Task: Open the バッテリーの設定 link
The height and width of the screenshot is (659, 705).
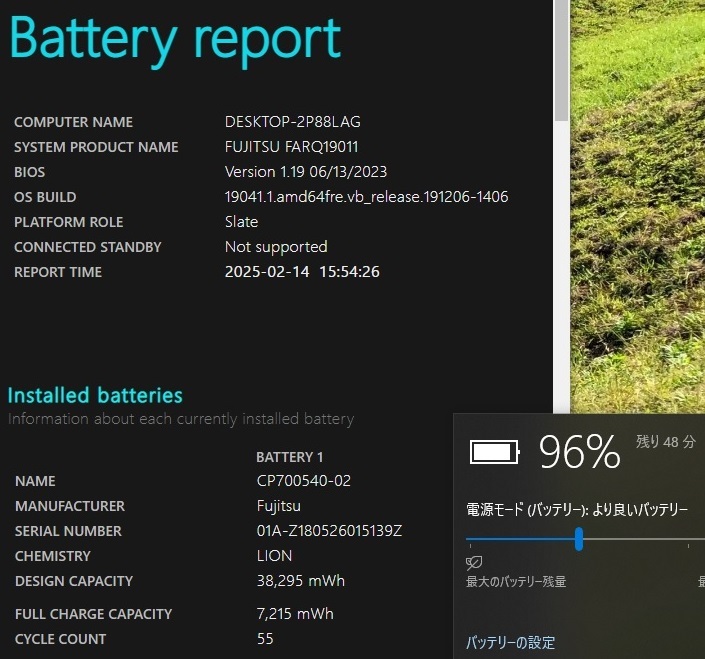Action: click(x=510, y=642)
